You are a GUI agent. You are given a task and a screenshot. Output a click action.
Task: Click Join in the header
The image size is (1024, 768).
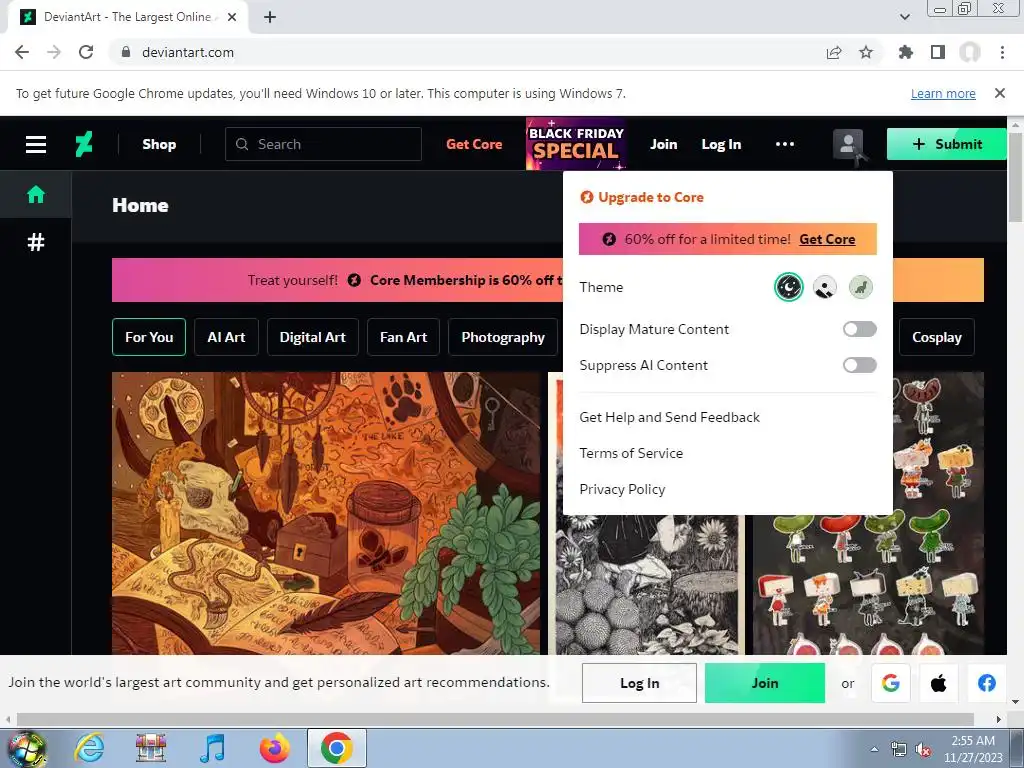[664, 144]
